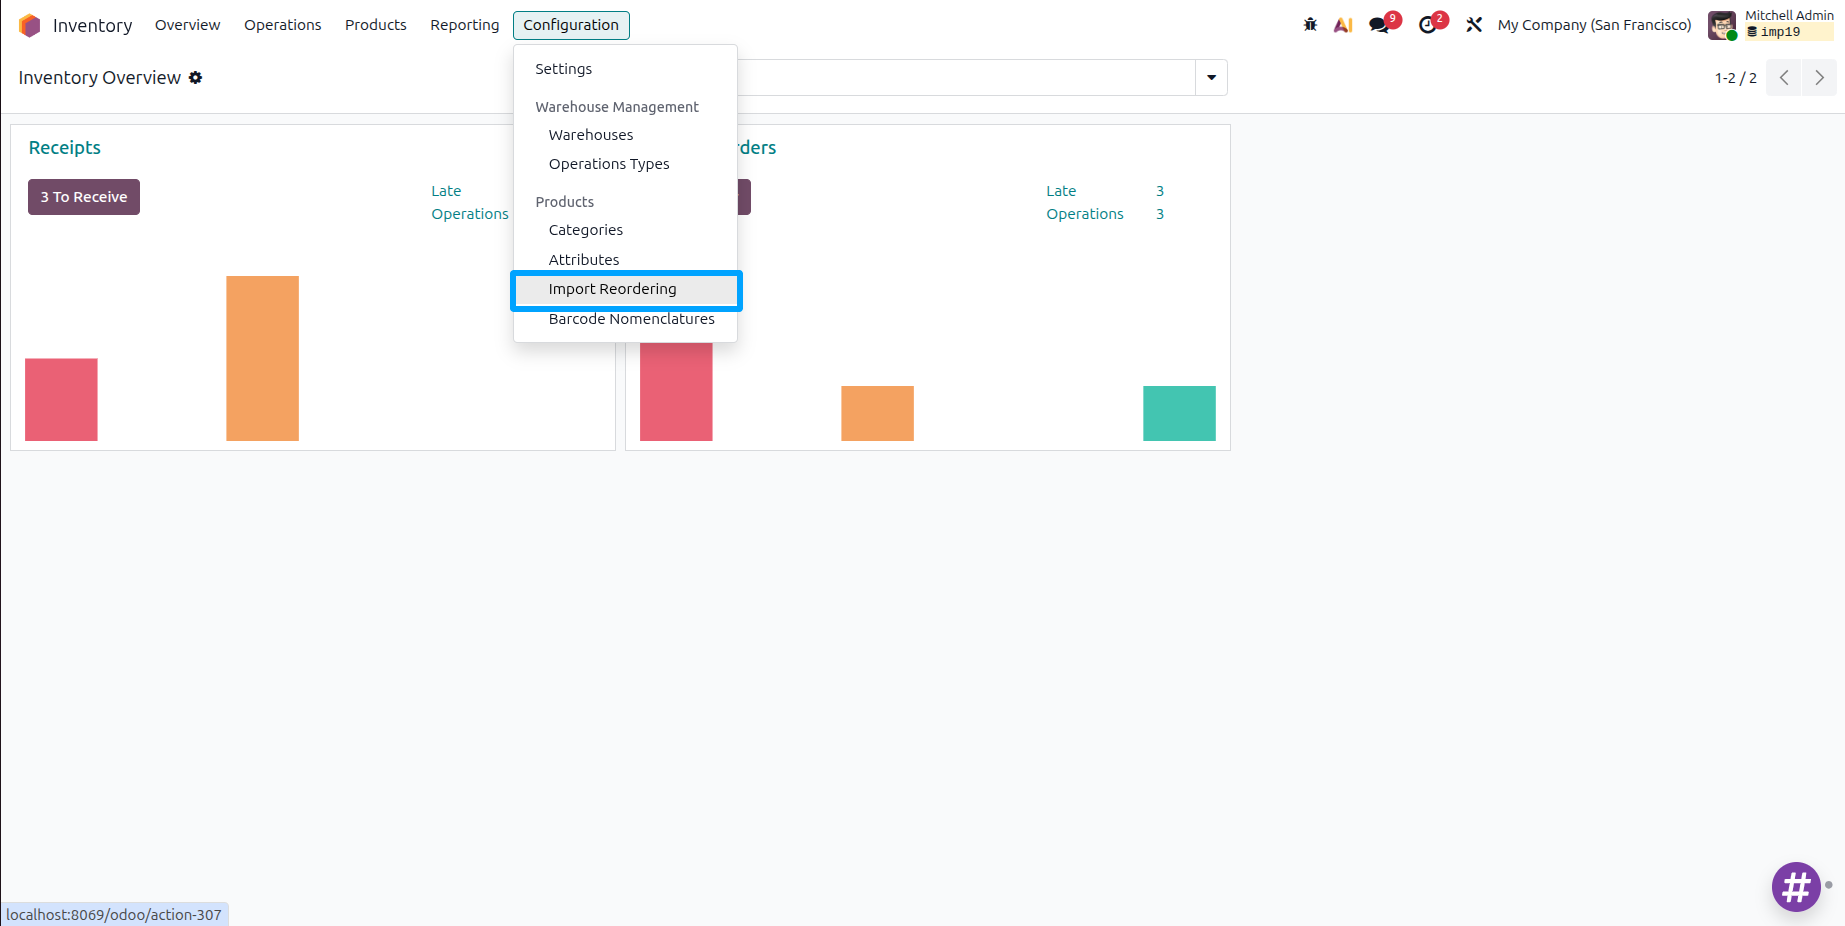Viewport: 1845px width, 926px height.
Task: Click the orange bar in the Receipts chart
Action: click(x=262, y=358)
